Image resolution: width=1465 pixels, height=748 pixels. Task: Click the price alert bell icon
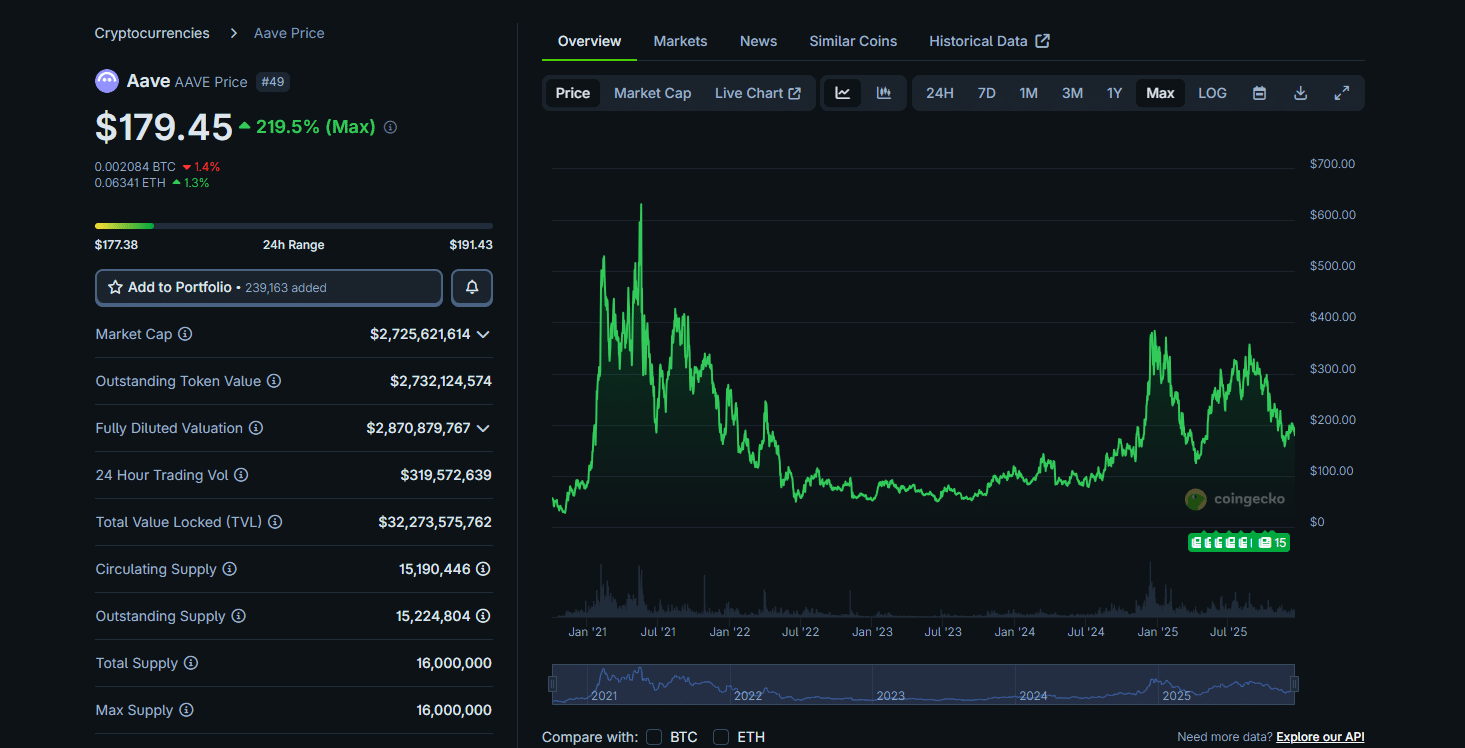coord(471,287)
